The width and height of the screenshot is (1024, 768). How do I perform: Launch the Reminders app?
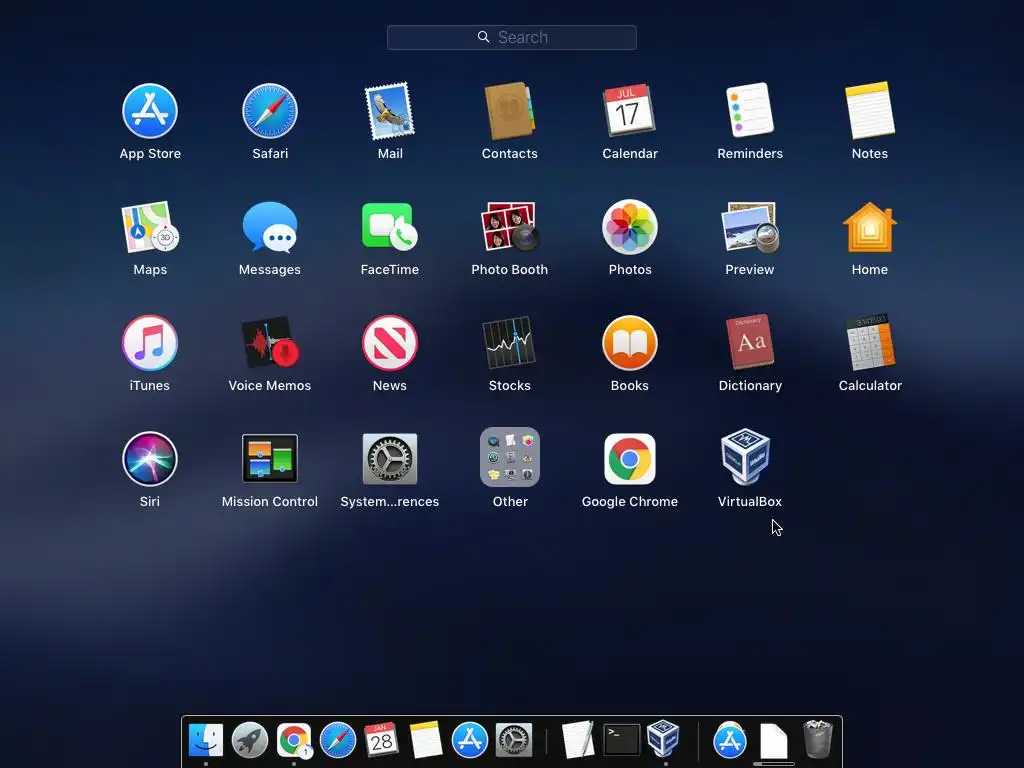750,110
